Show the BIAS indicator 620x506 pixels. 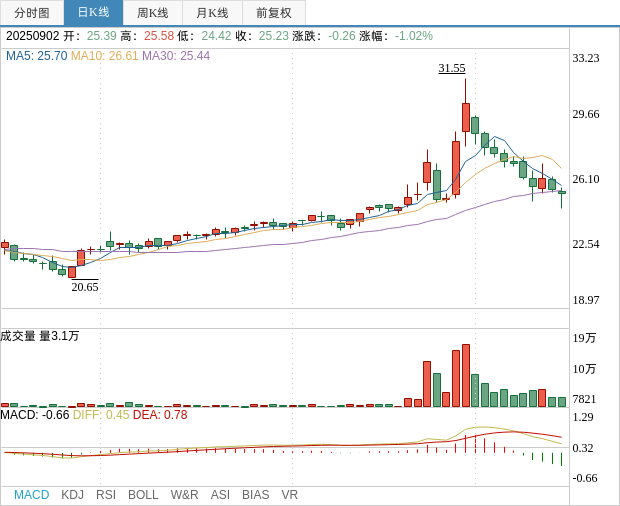pyautogui.click(x=255, y=495)
